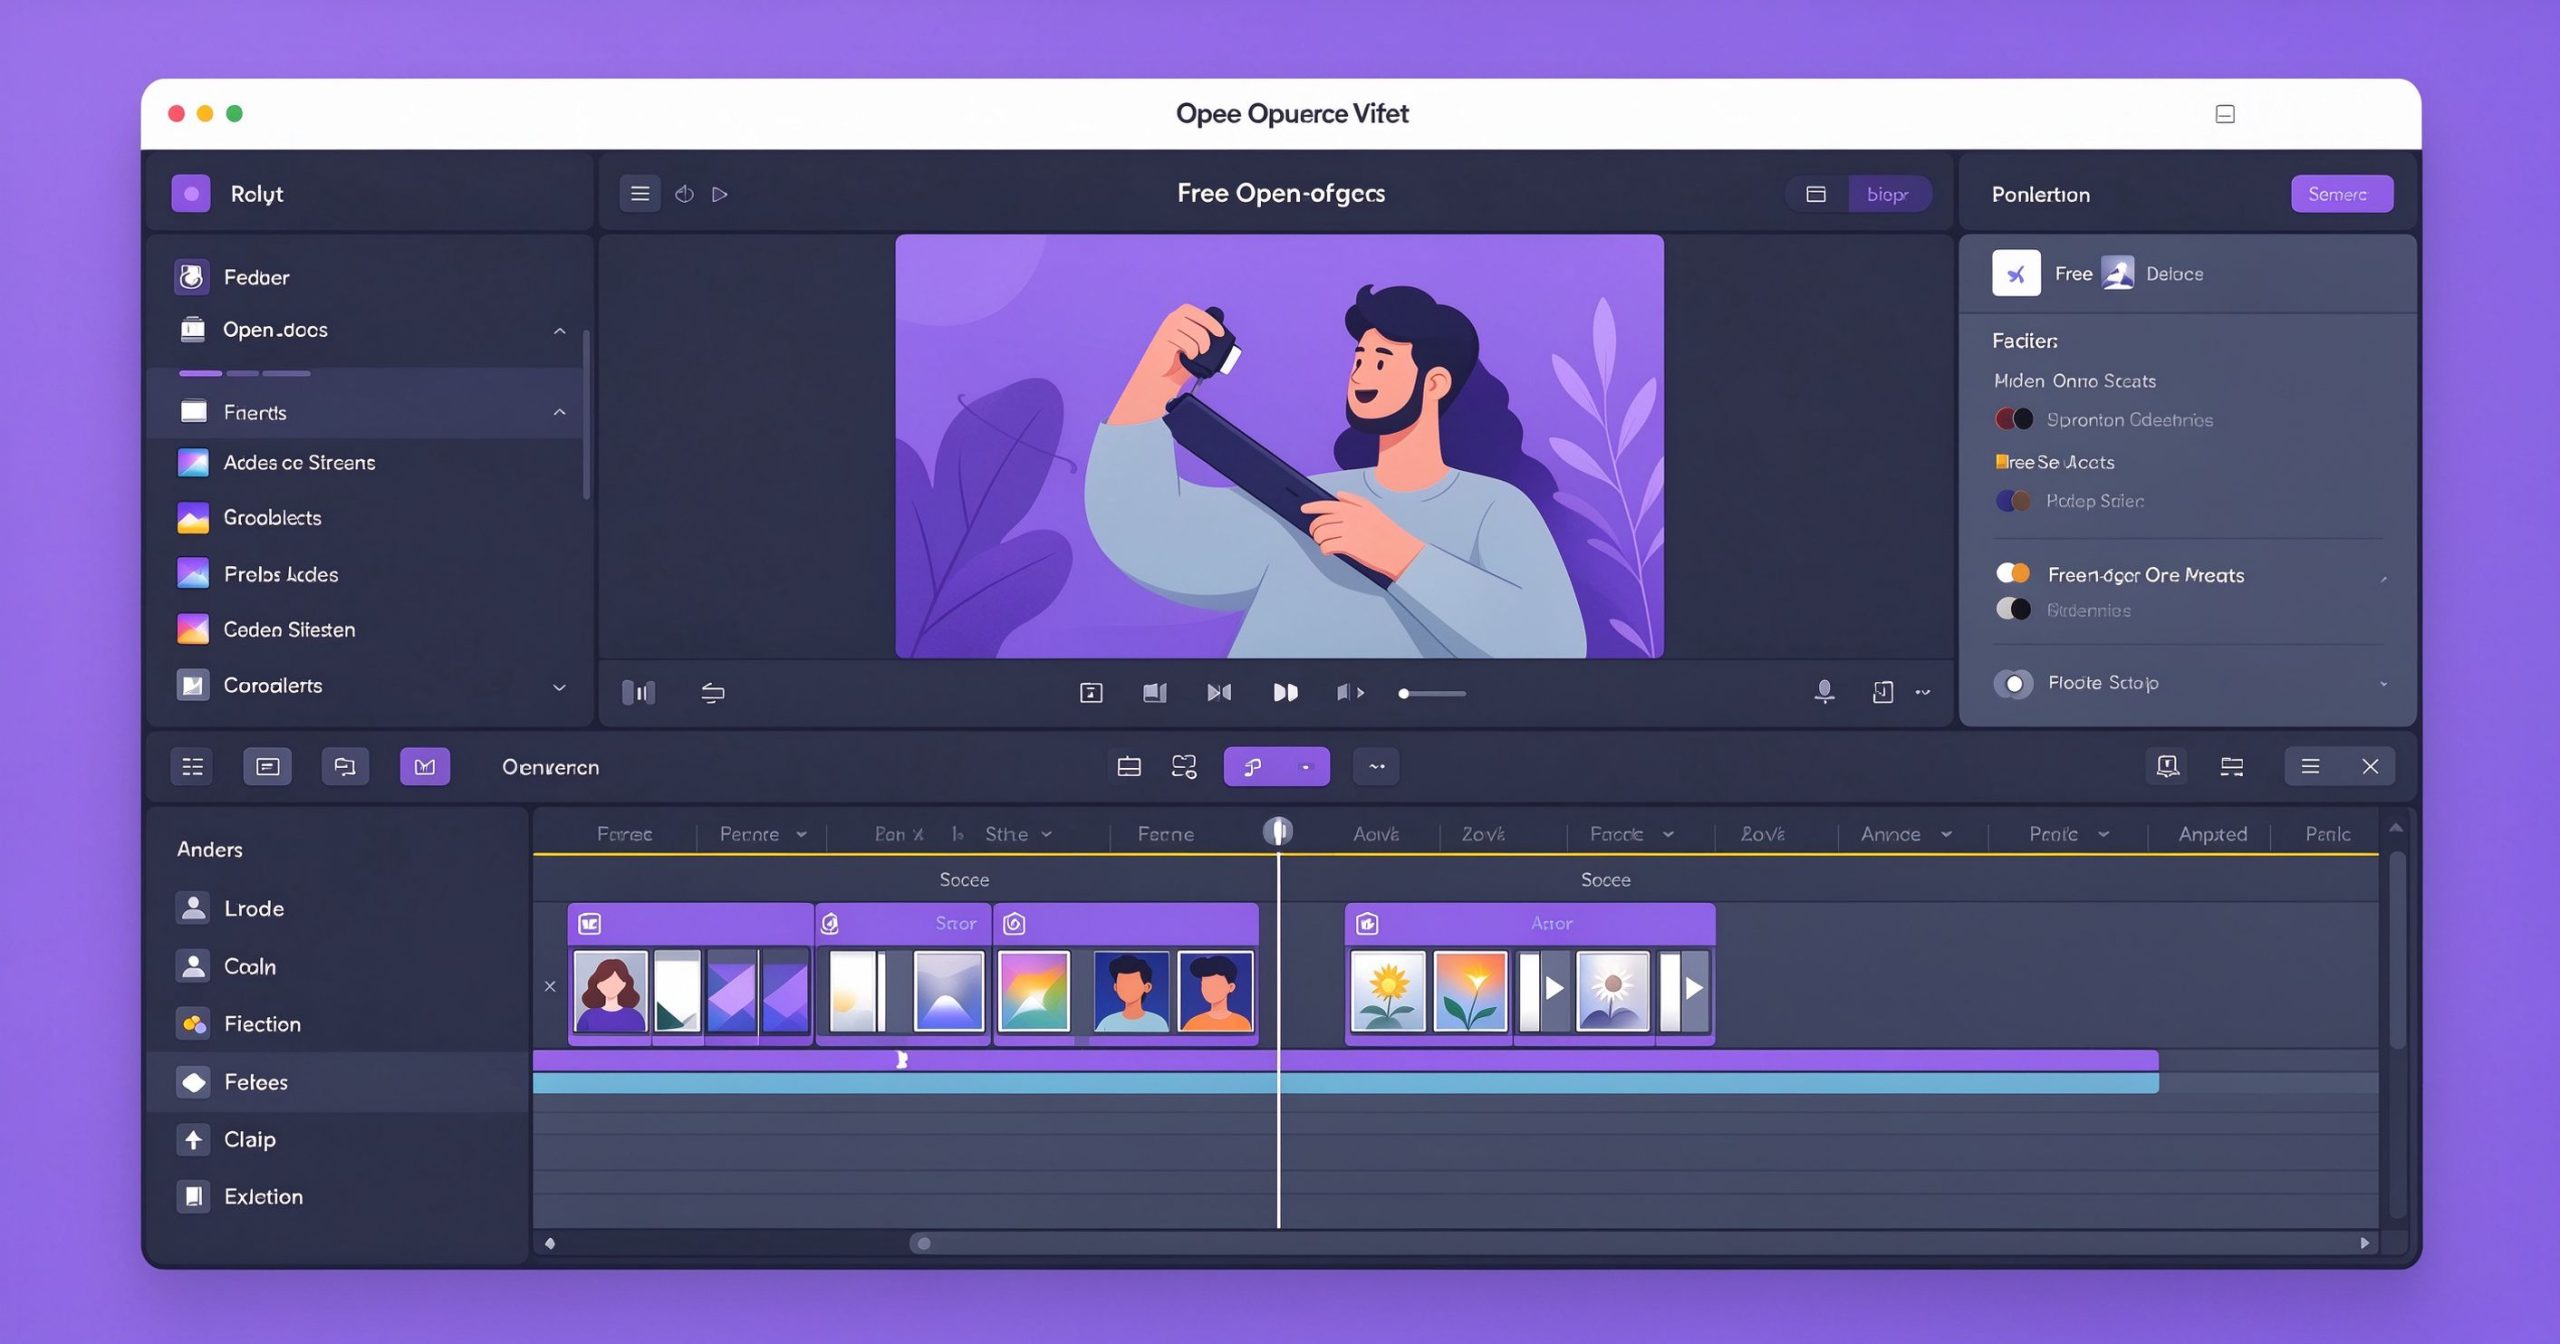Collapse the Fnerts folder chevron

(x=560, y=412)
